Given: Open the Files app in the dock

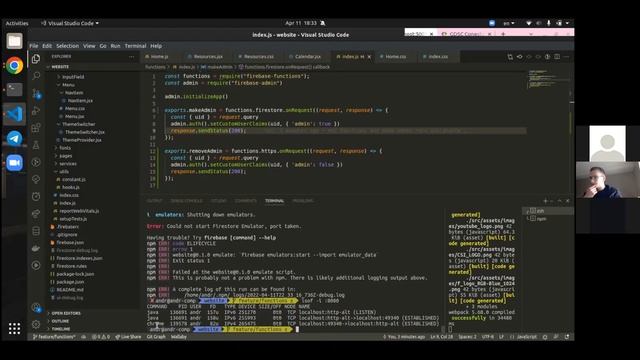Looking at the screenshot, I should click(x=14, y=41).
